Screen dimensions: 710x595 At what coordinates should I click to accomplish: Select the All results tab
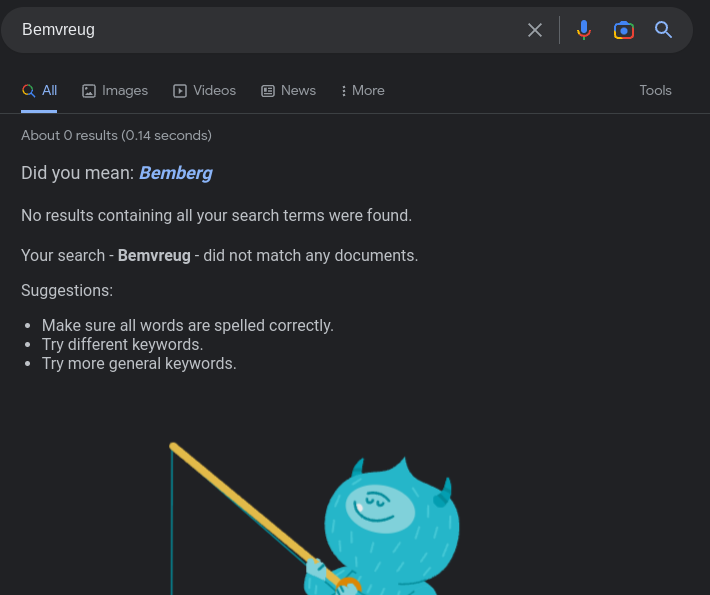tap(49, 91)
